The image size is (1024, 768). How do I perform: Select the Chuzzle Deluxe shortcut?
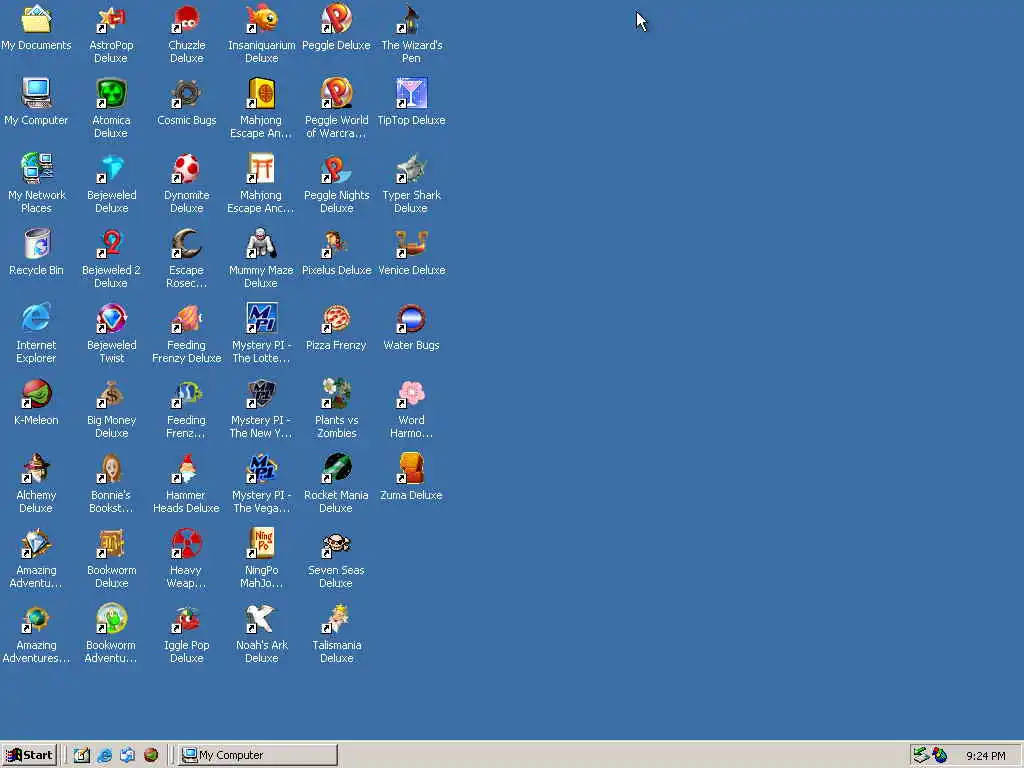click(186, 33)
